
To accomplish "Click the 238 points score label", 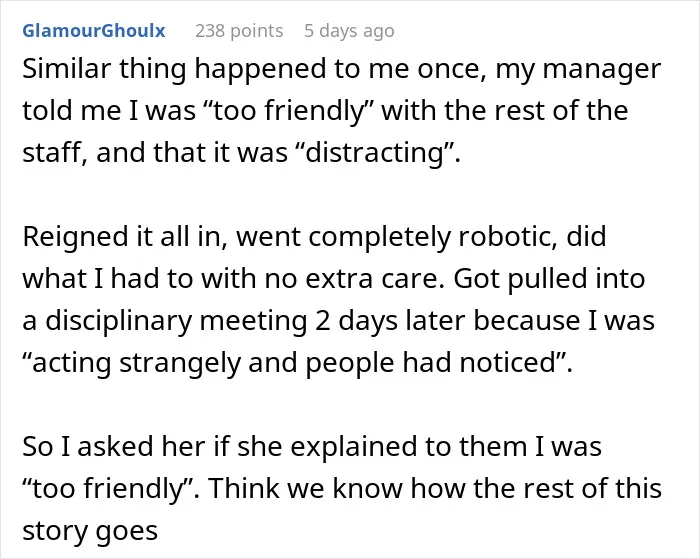I will (x=239, y=31).
